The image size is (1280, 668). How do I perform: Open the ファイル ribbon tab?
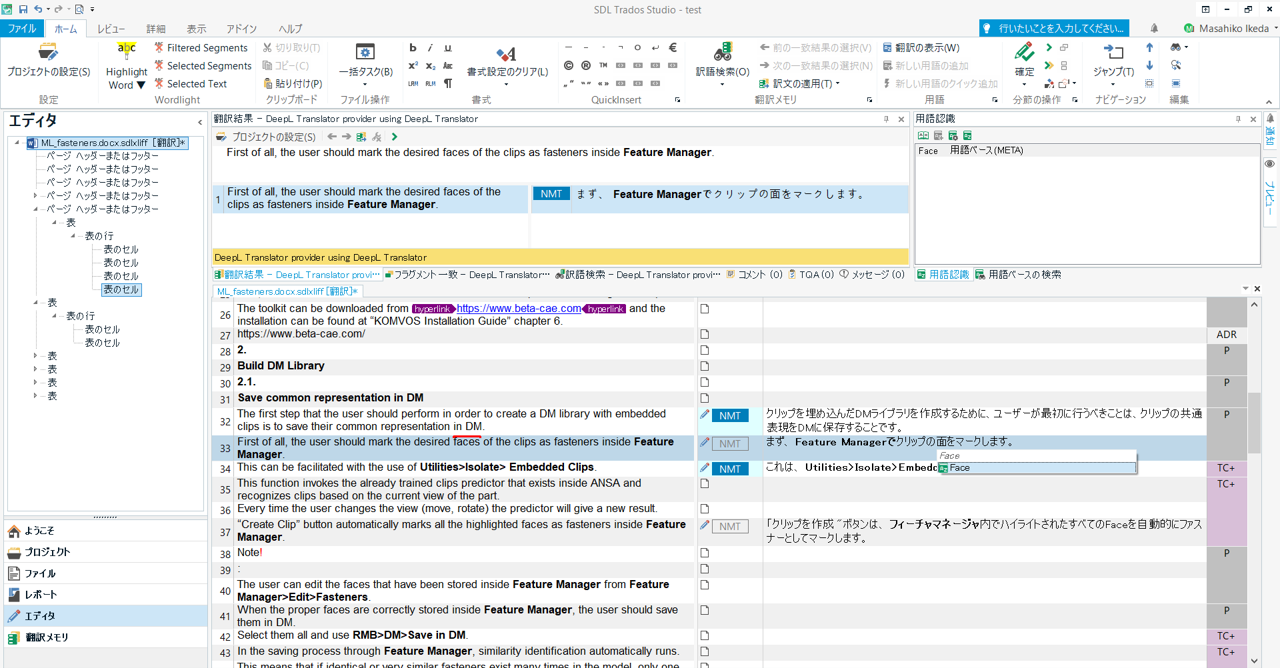point(22,29)
